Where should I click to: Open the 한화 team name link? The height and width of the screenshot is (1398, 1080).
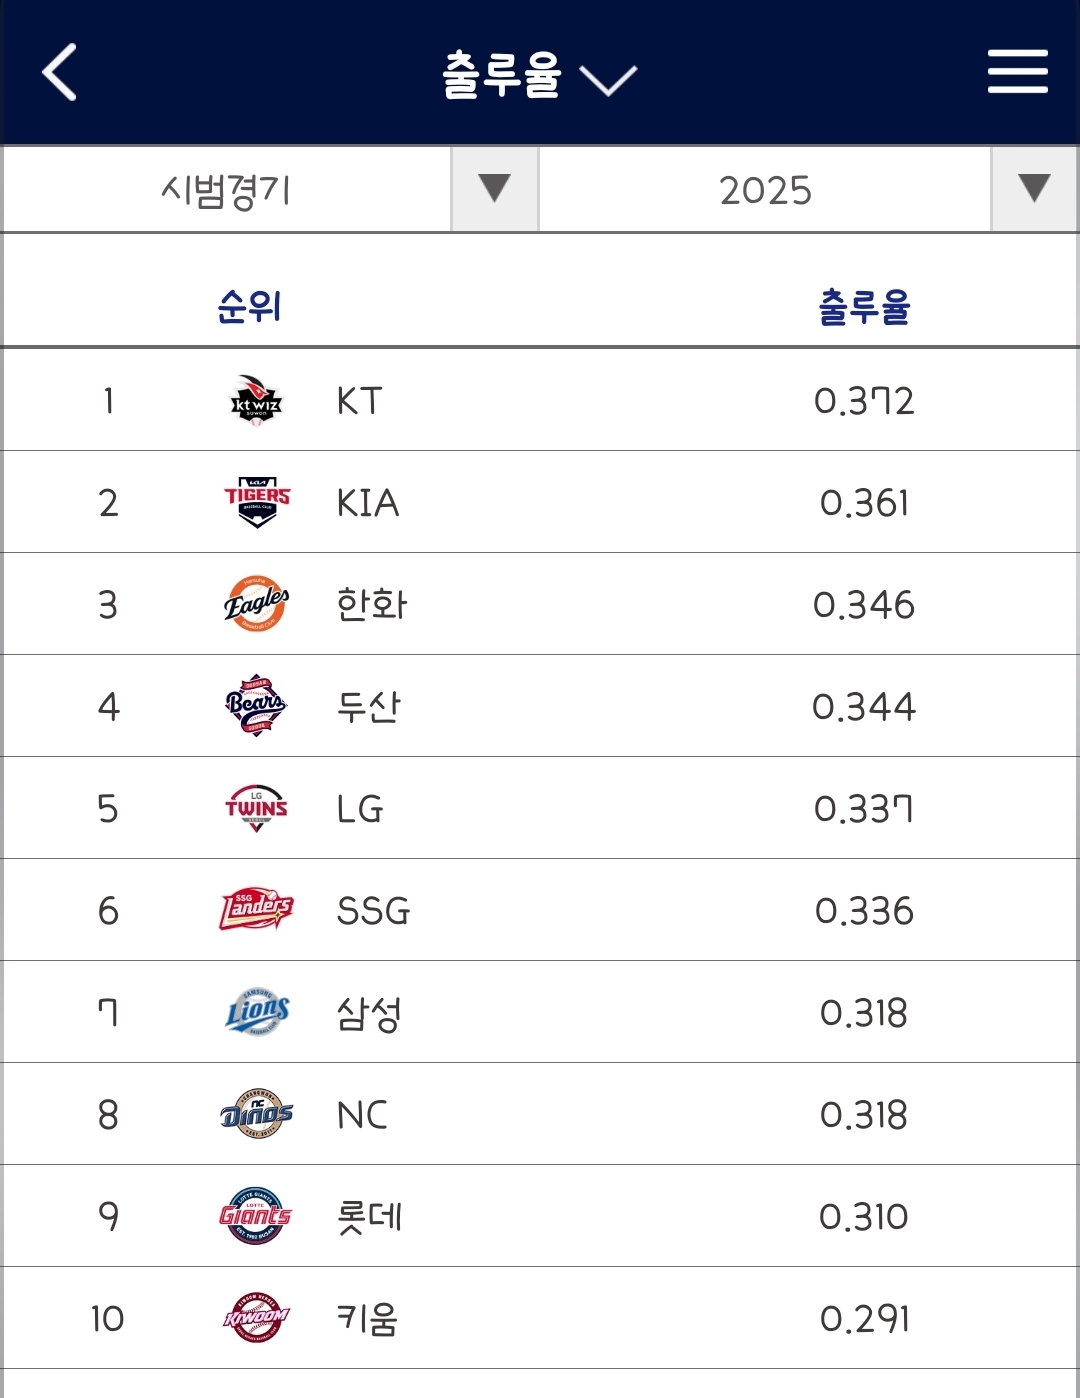tap(372, 605)
